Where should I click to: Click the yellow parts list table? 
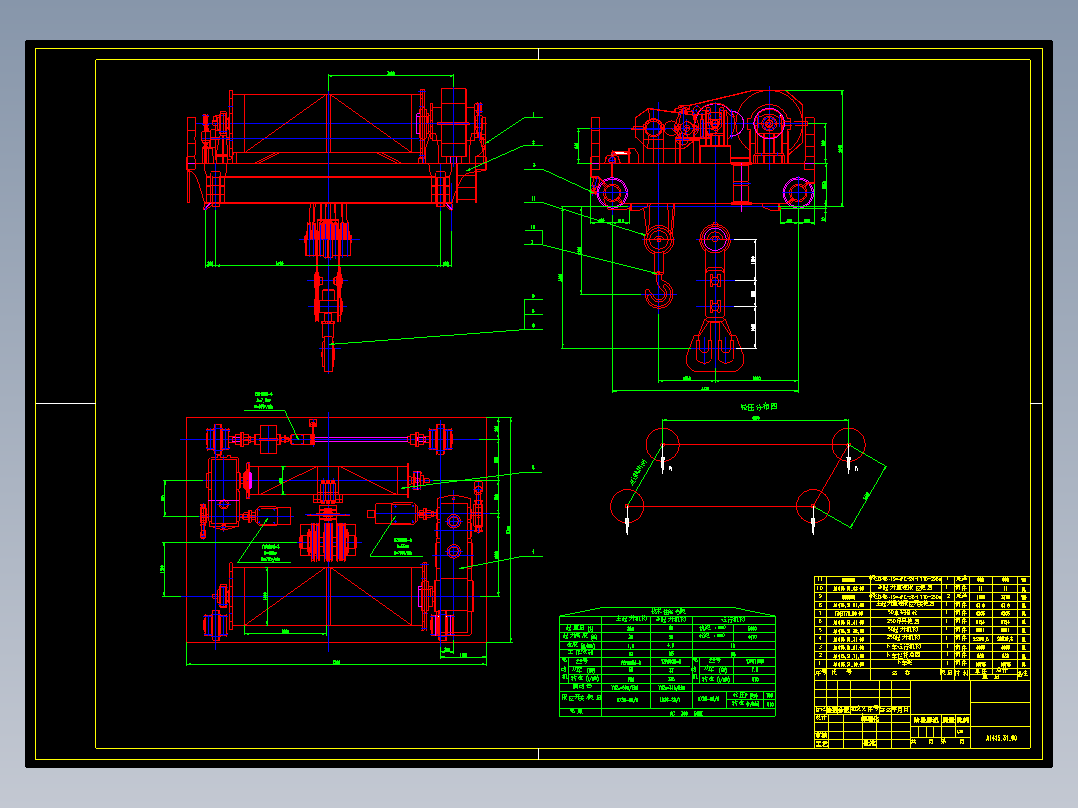click(x=922, y=627)
